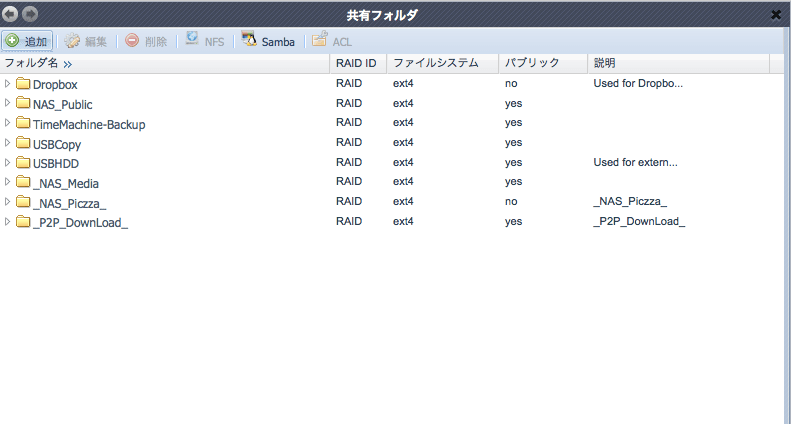Click the NFS toolbar label
791x424 pixels.
click(214, 42)
